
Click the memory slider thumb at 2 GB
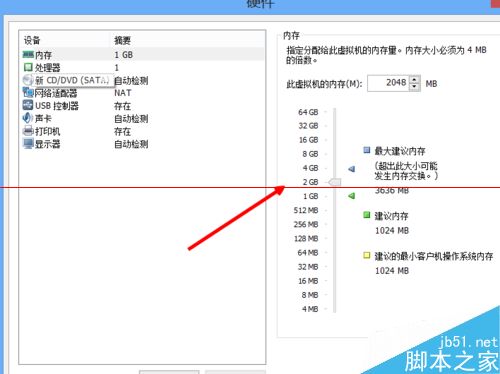coord(334,182)
